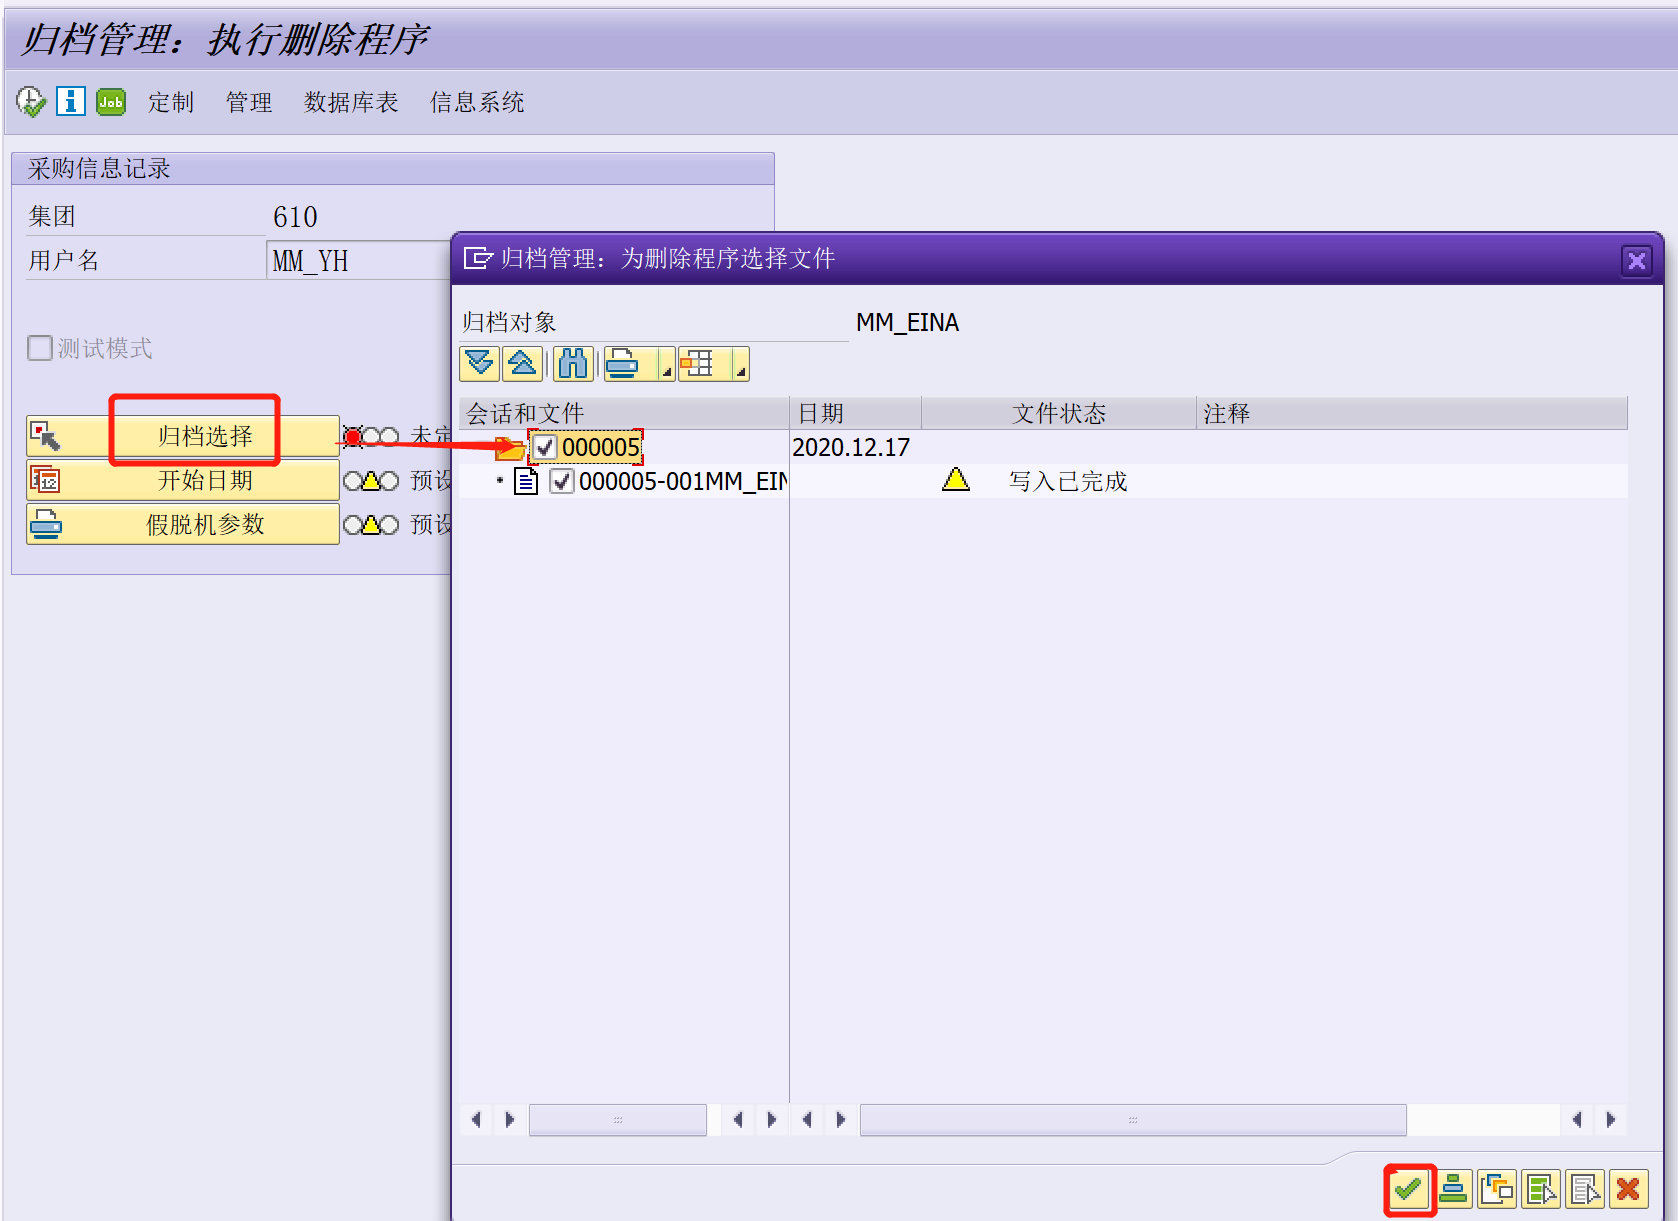Click the 采购信息记录 panel header
Image resolution: width=1678 pixels, height=1221 pixels.
393,168
